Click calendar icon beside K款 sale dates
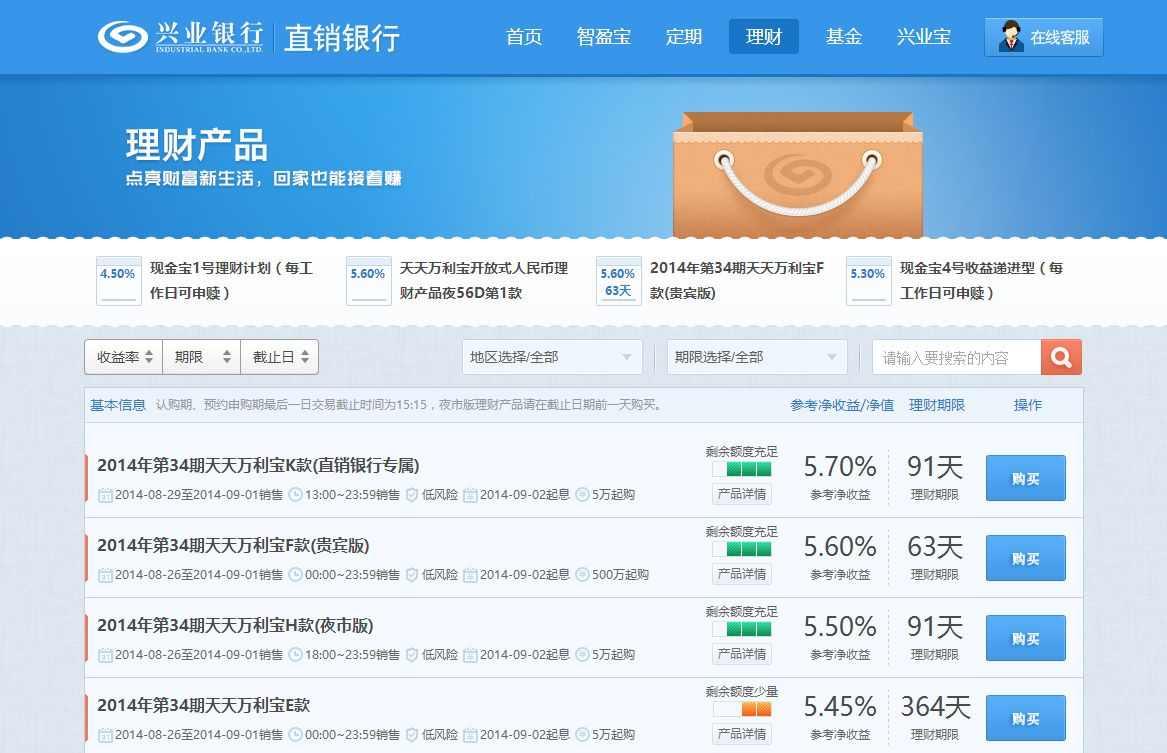 point(105,495)
